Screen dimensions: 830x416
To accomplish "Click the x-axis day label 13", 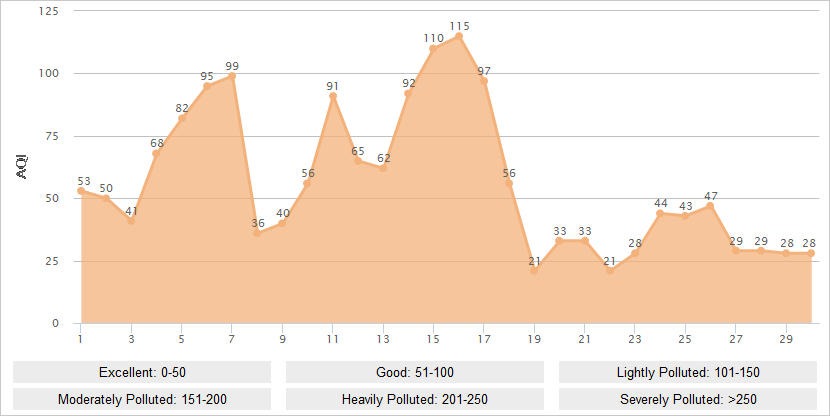I will (x=383, y=339).
